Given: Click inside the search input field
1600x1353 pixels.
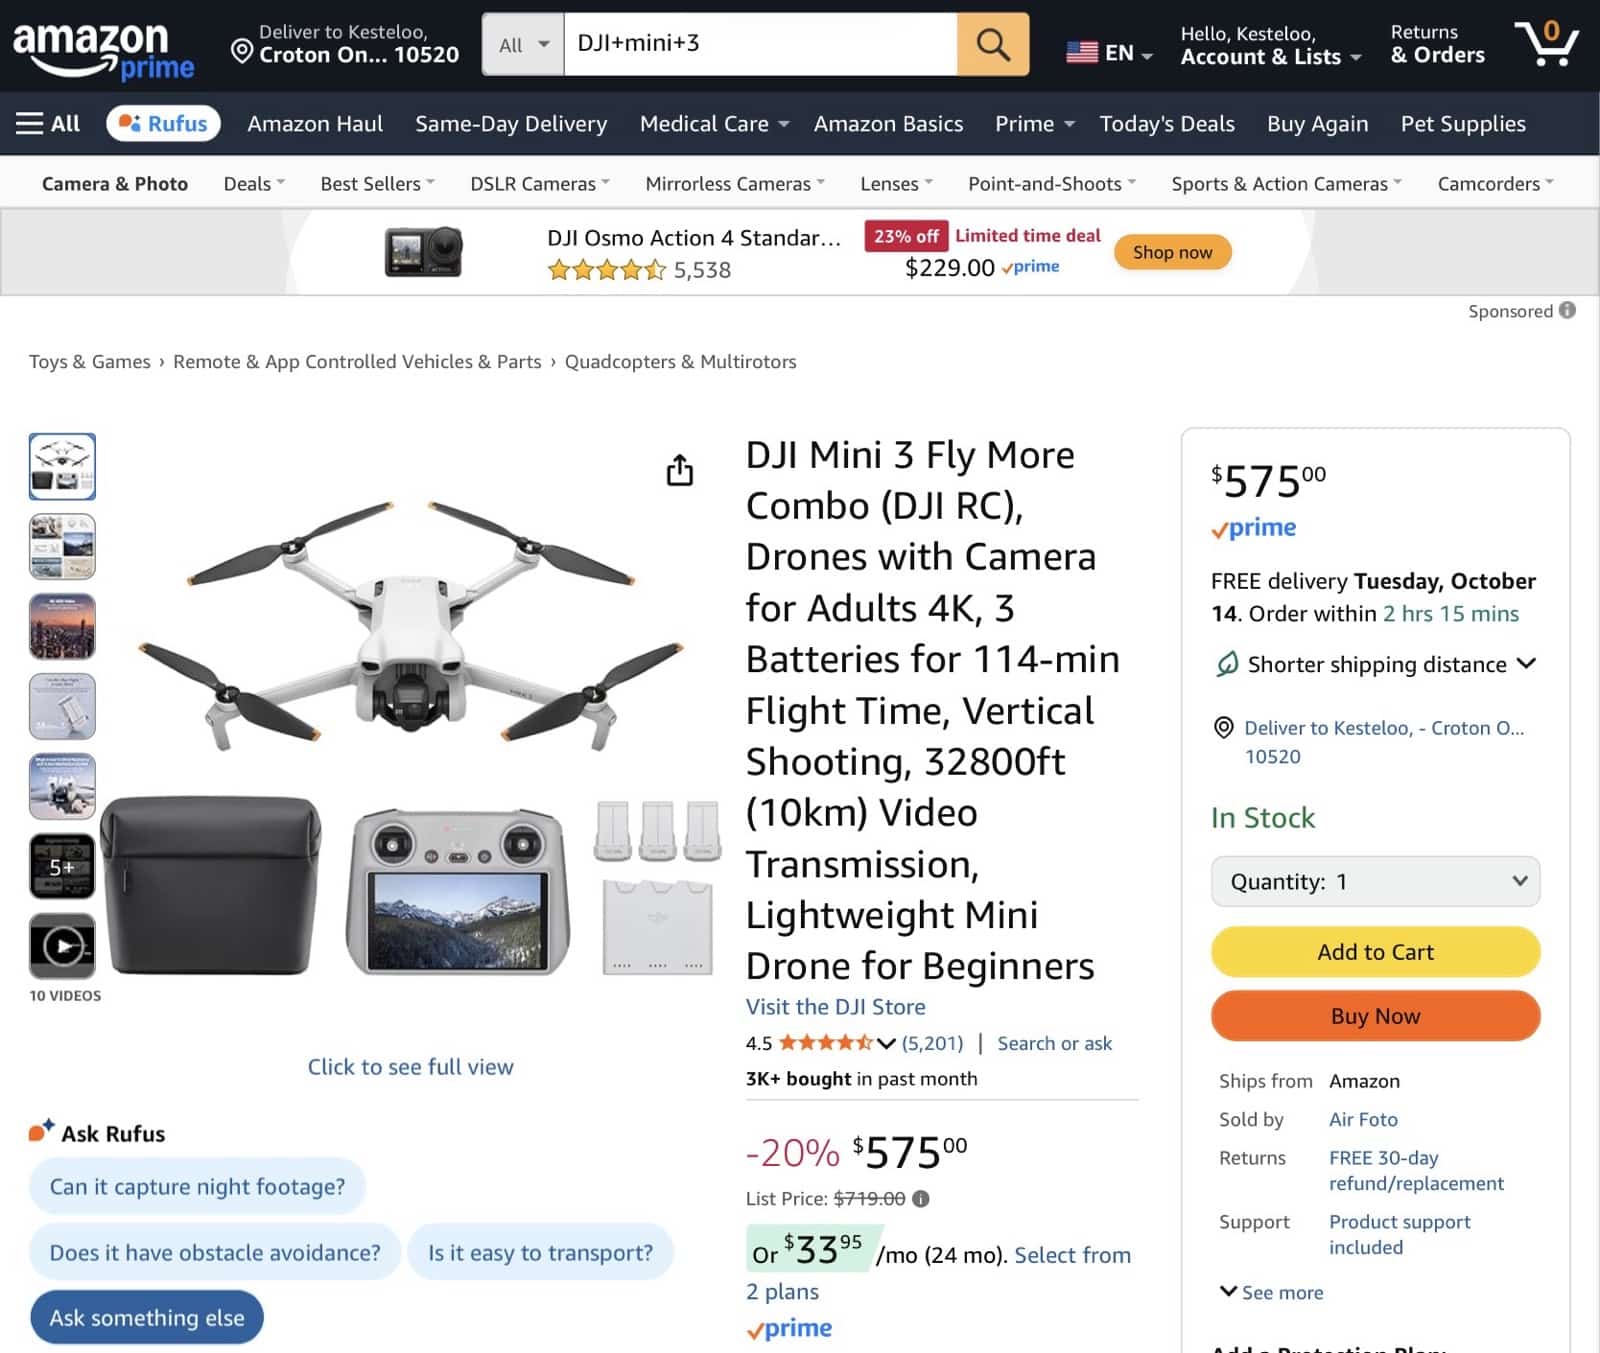Looking at the screenshot, I should [x=760, y=44].
